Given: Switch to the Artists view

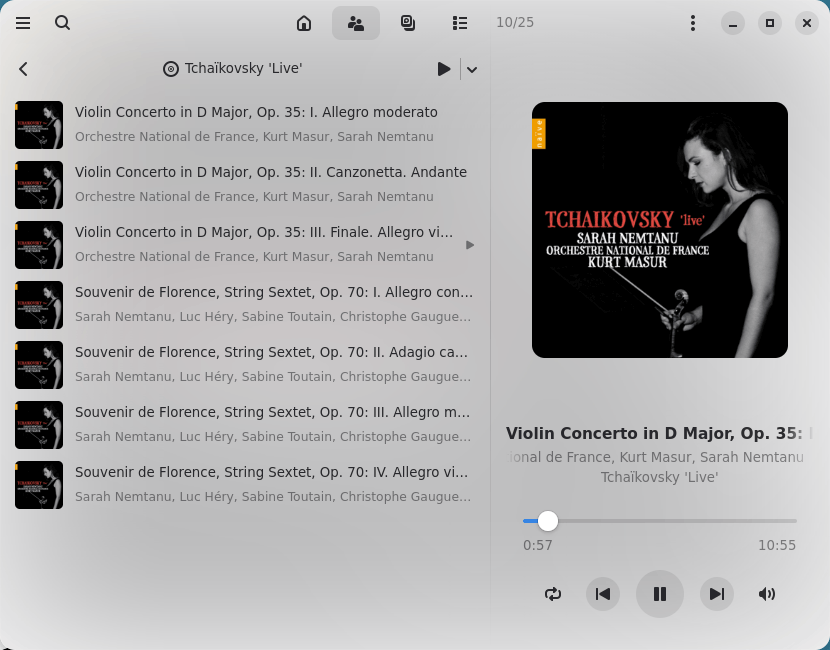Looking at the screenshot, I should click(356, 23).
